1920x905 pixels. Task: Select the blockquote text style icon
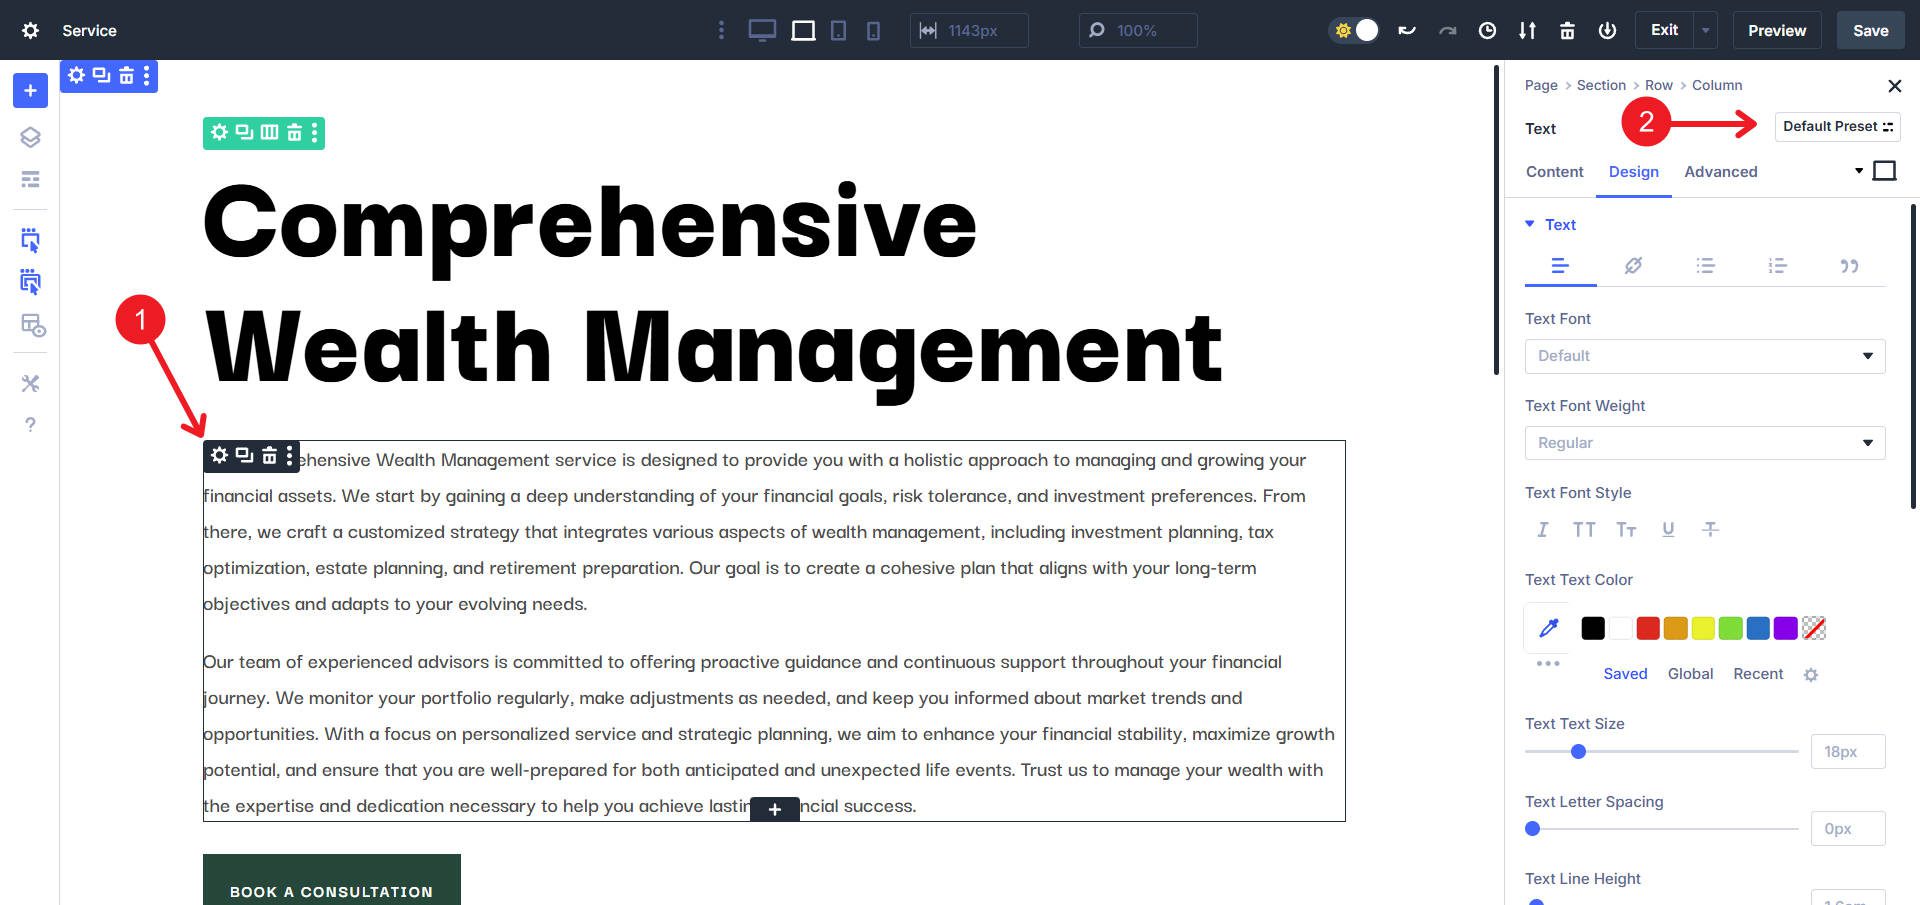click(x=1849, y=266)
